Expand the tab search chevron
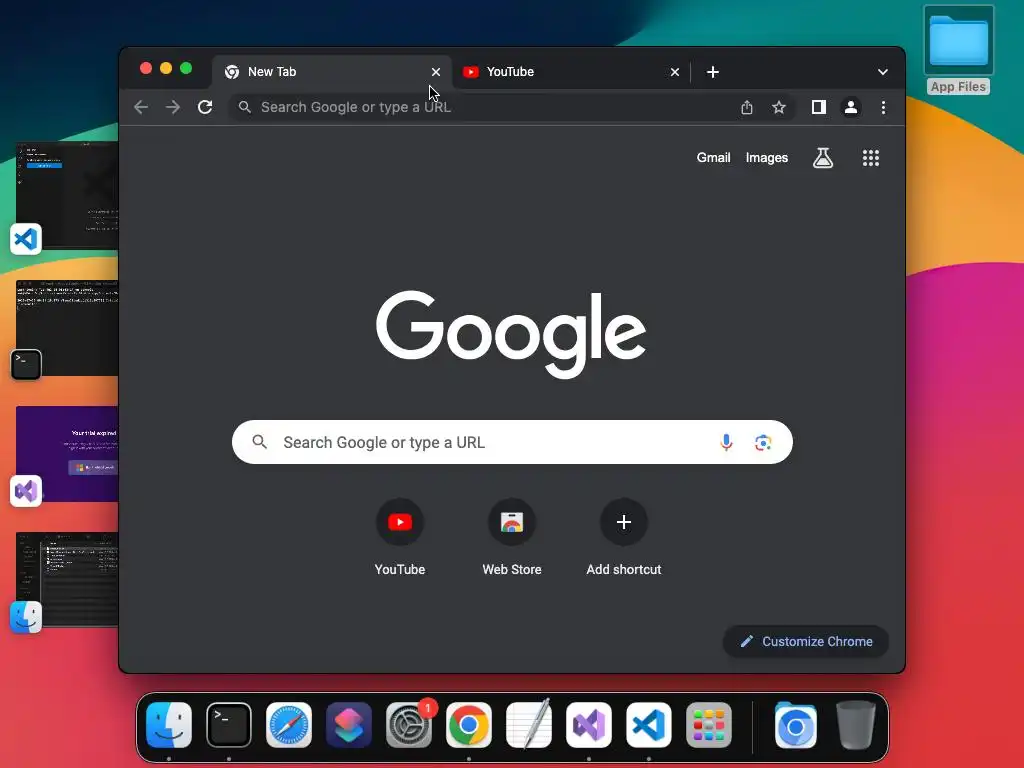This screenshot has height=768, width=1024. (883, 72)
